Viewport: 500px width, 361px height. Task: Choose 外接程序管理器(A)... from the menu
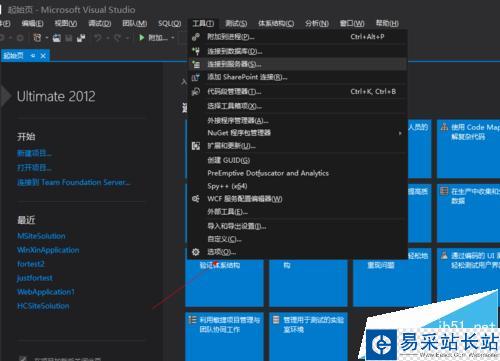tap(297, 120)
